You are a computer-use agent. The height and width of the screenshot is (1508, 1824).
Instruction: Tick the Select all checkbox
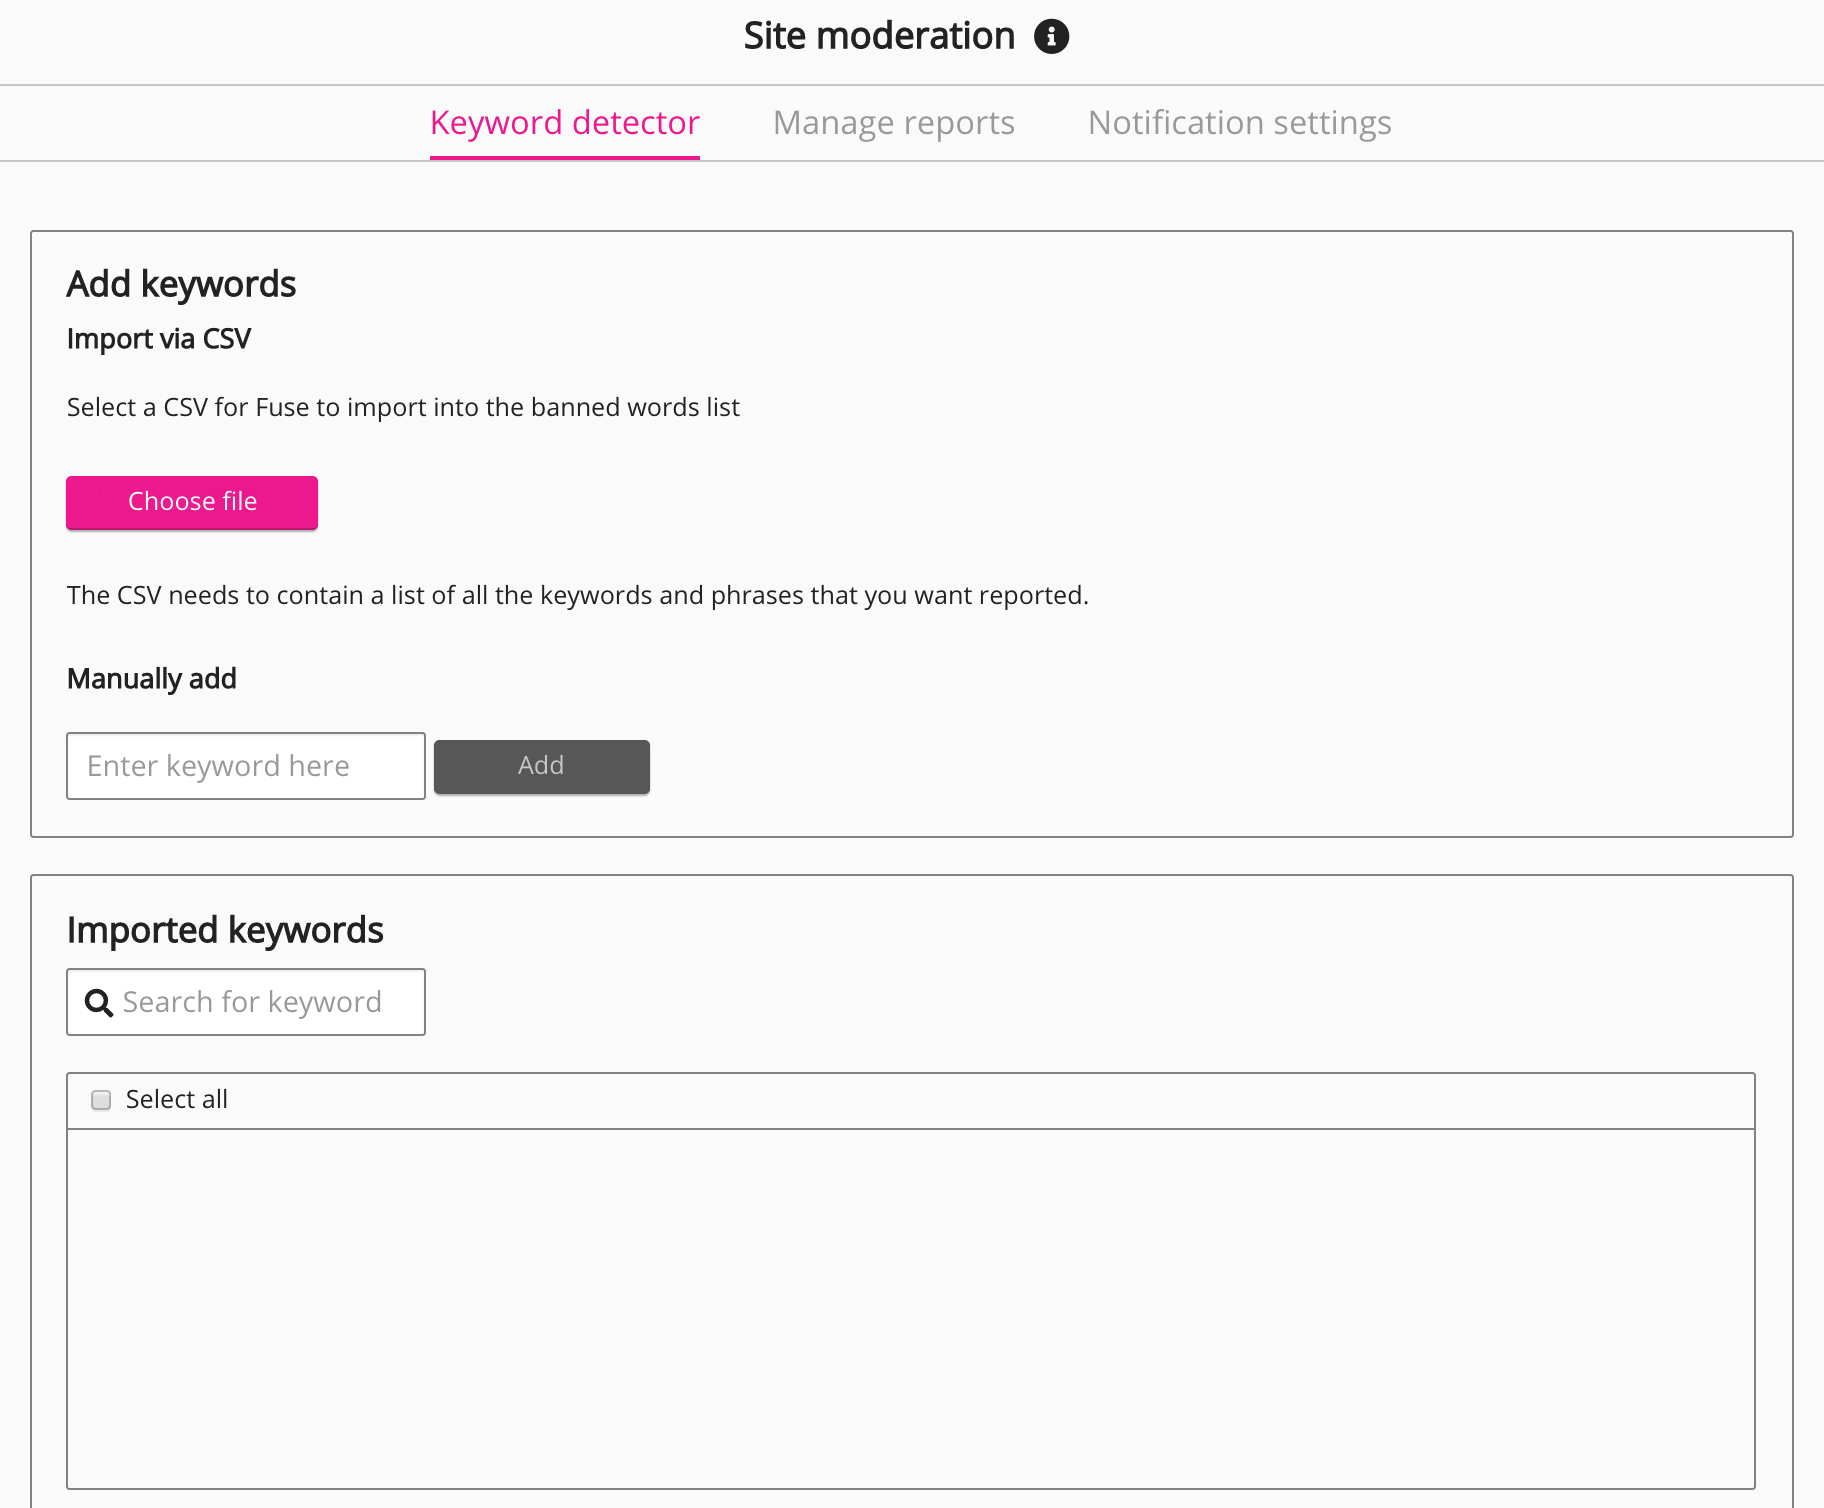coord(101,1100)
